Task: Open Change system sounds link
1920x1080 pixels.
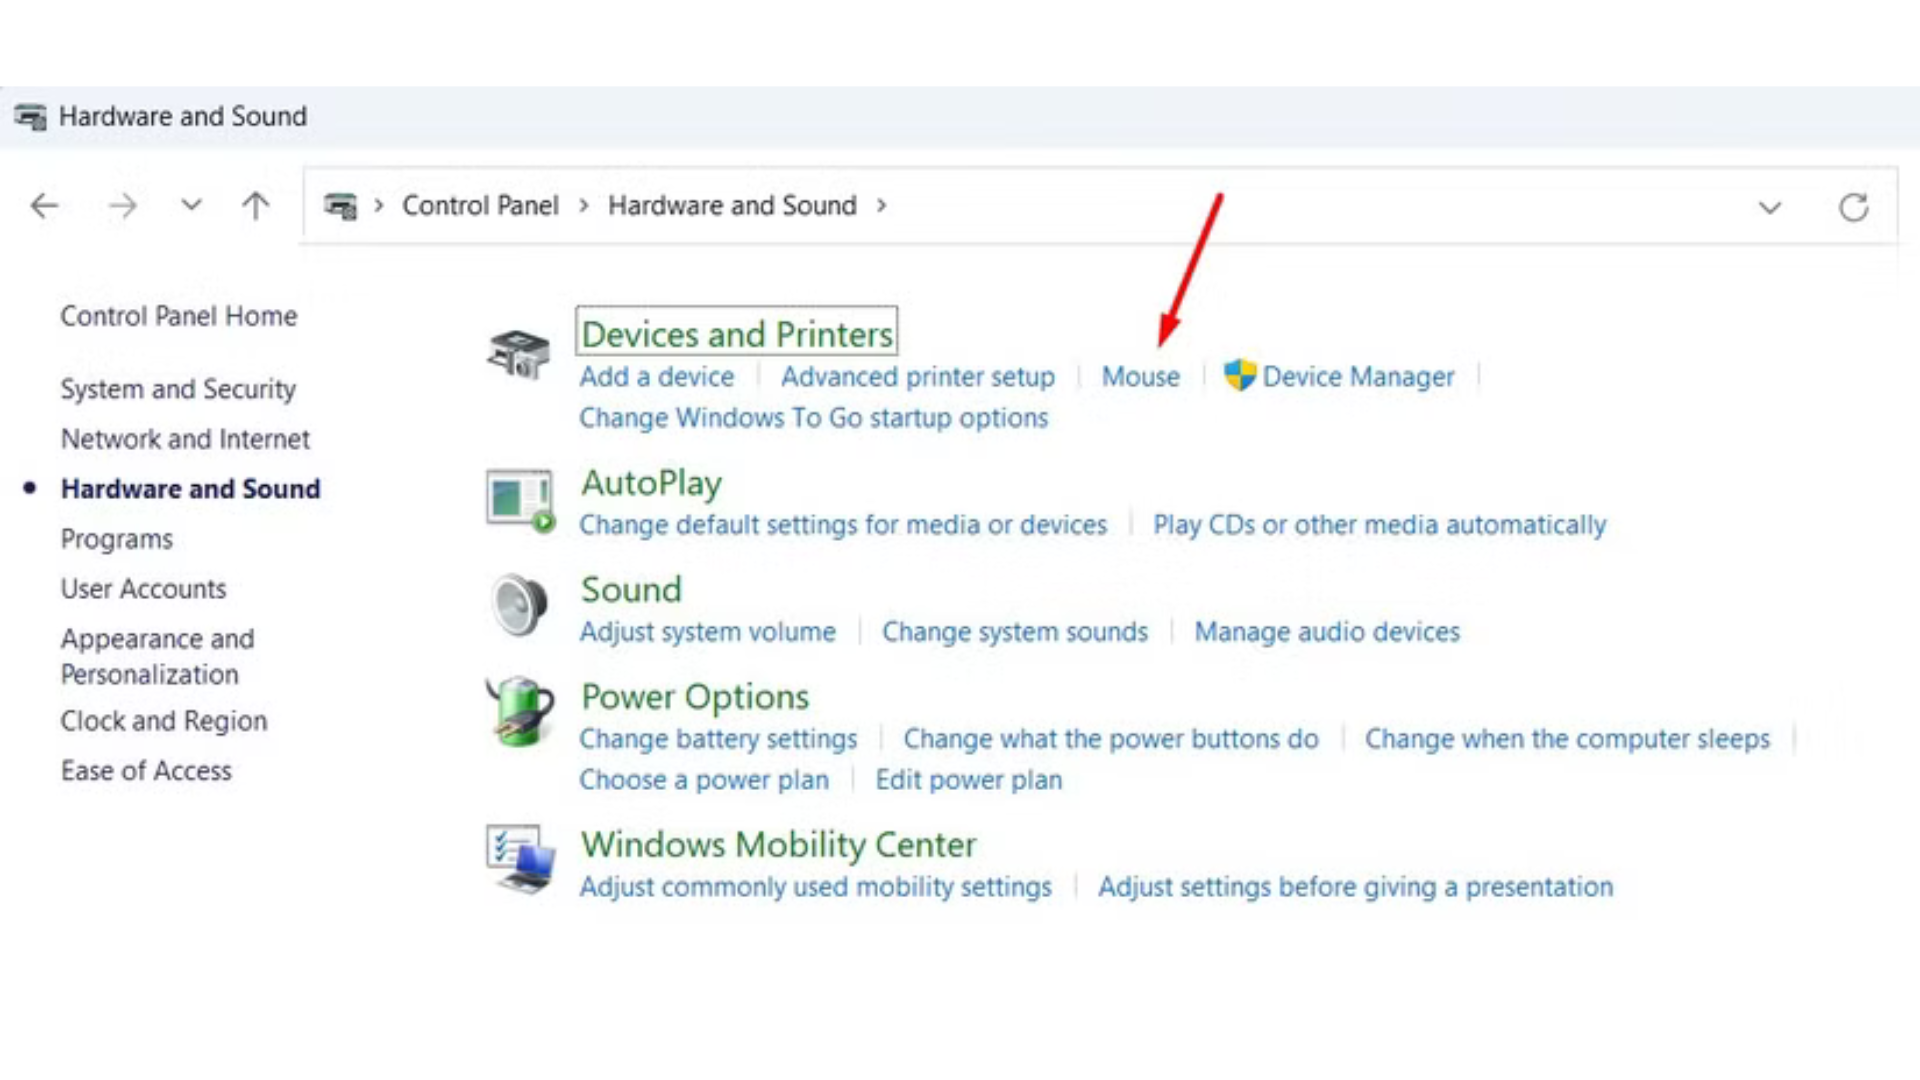Action: 1014,632
